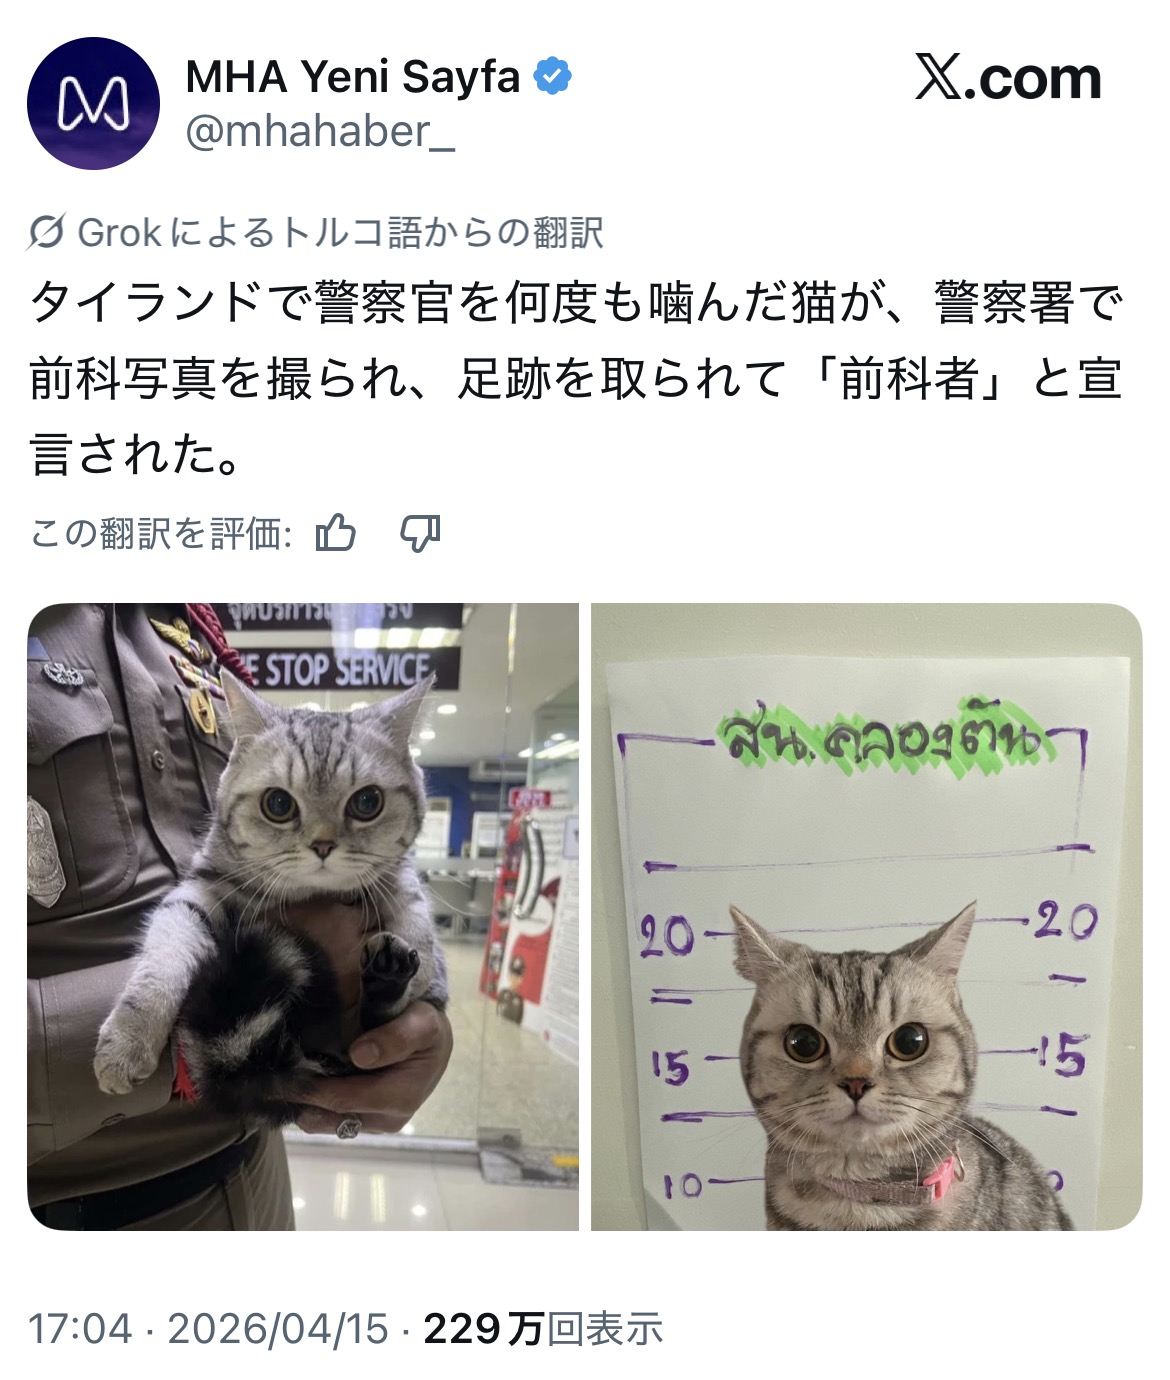Image resolution: width=1170 pixels, height=1380 pixels.
Task: Open the MHA Yeni Sayfa profile avatar
Action: [93, 103]
